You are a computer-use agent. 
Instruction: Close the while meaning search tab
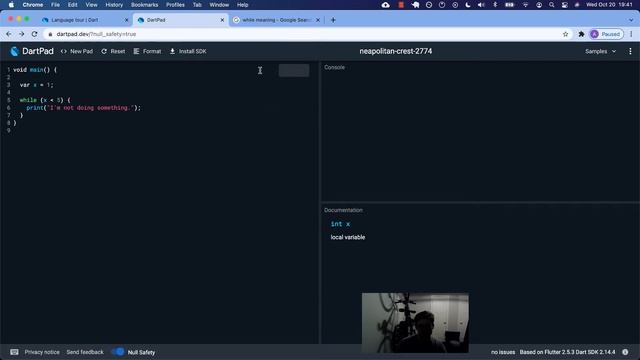(318, 20)
